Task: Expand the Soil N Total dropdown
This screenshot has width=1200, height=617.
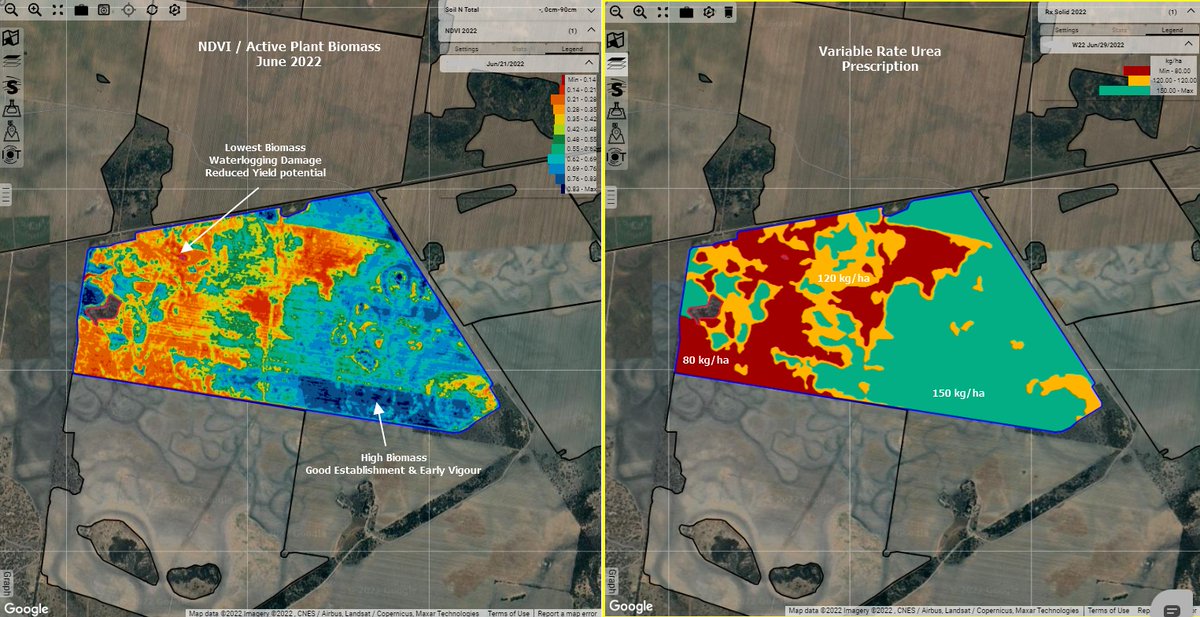Action: point(590,11)
